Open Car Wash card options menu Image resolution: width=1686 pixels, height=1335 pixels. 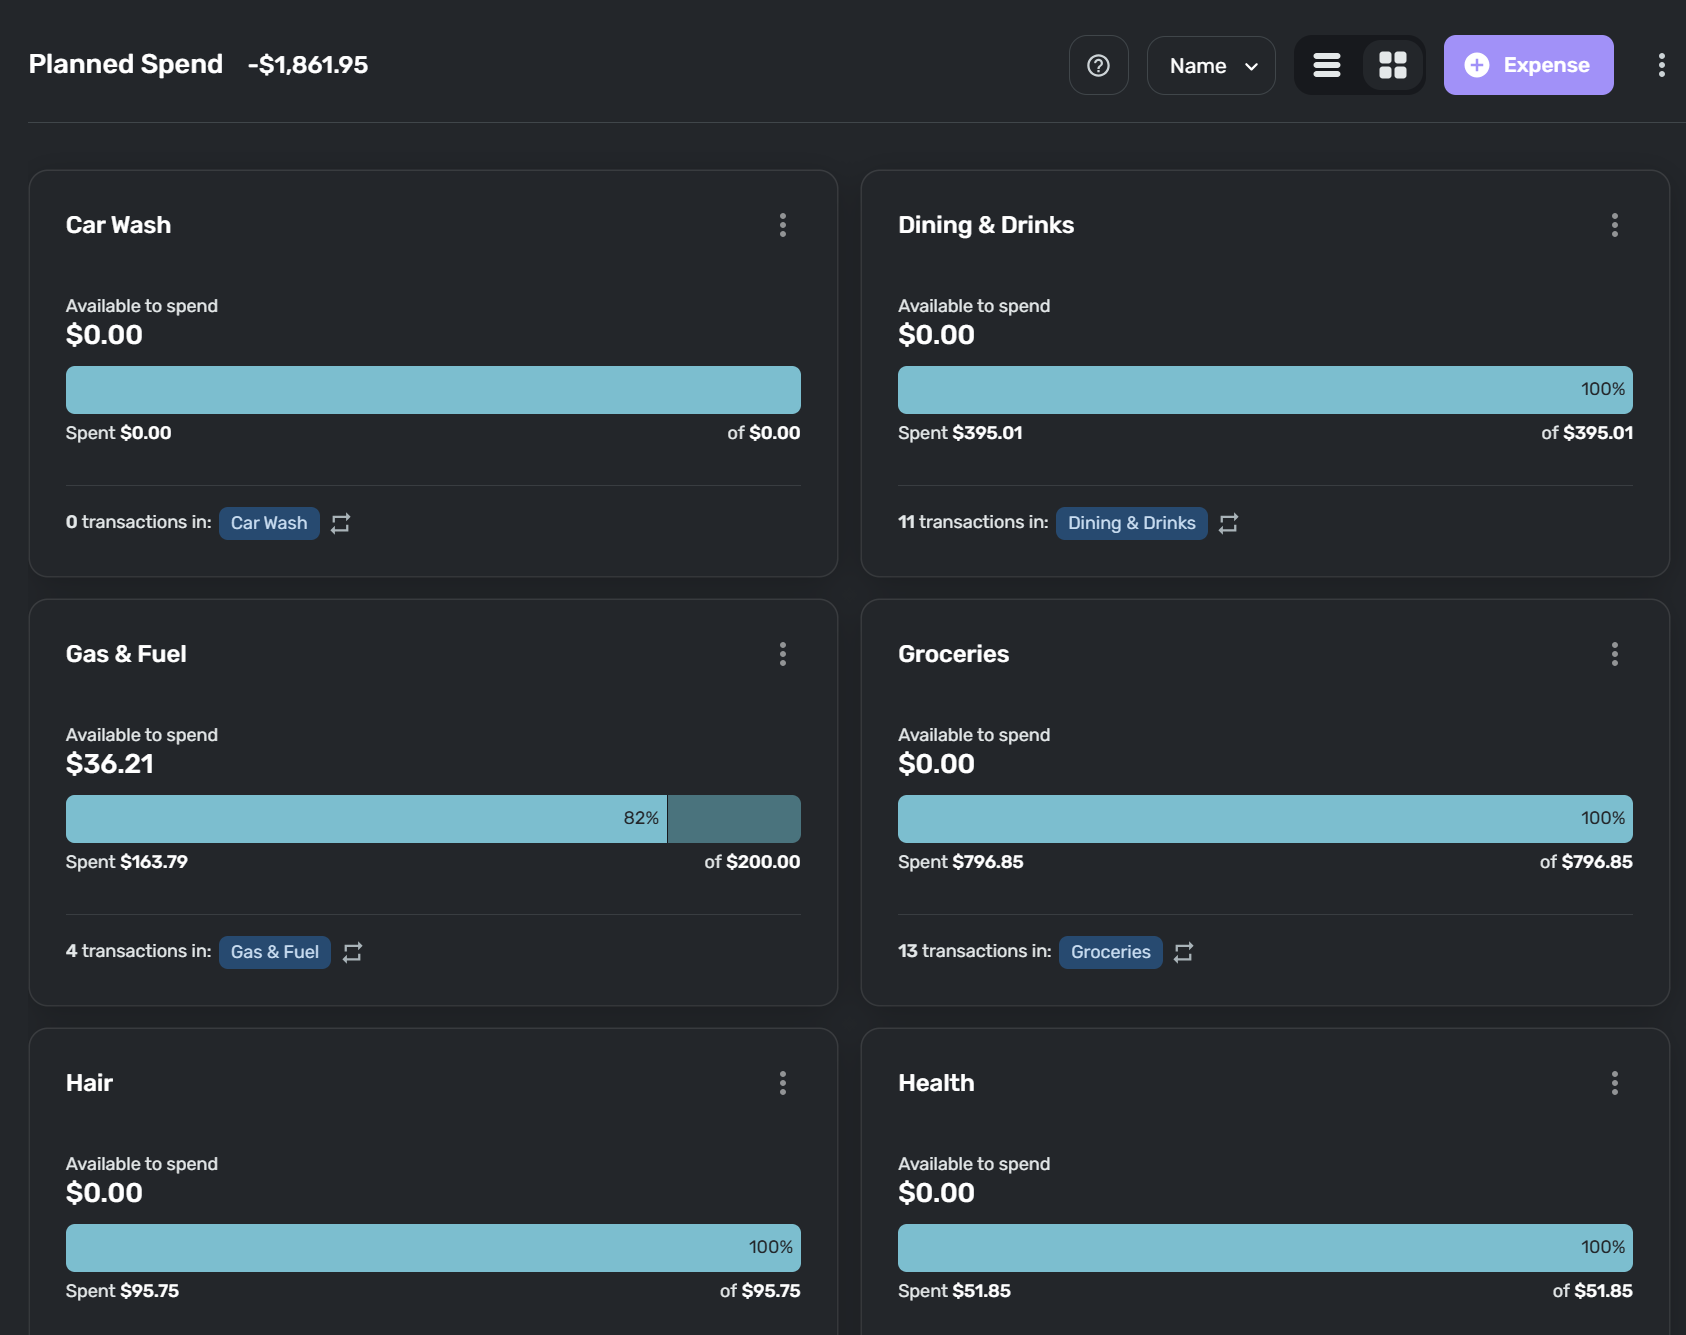tap(783, 225)
